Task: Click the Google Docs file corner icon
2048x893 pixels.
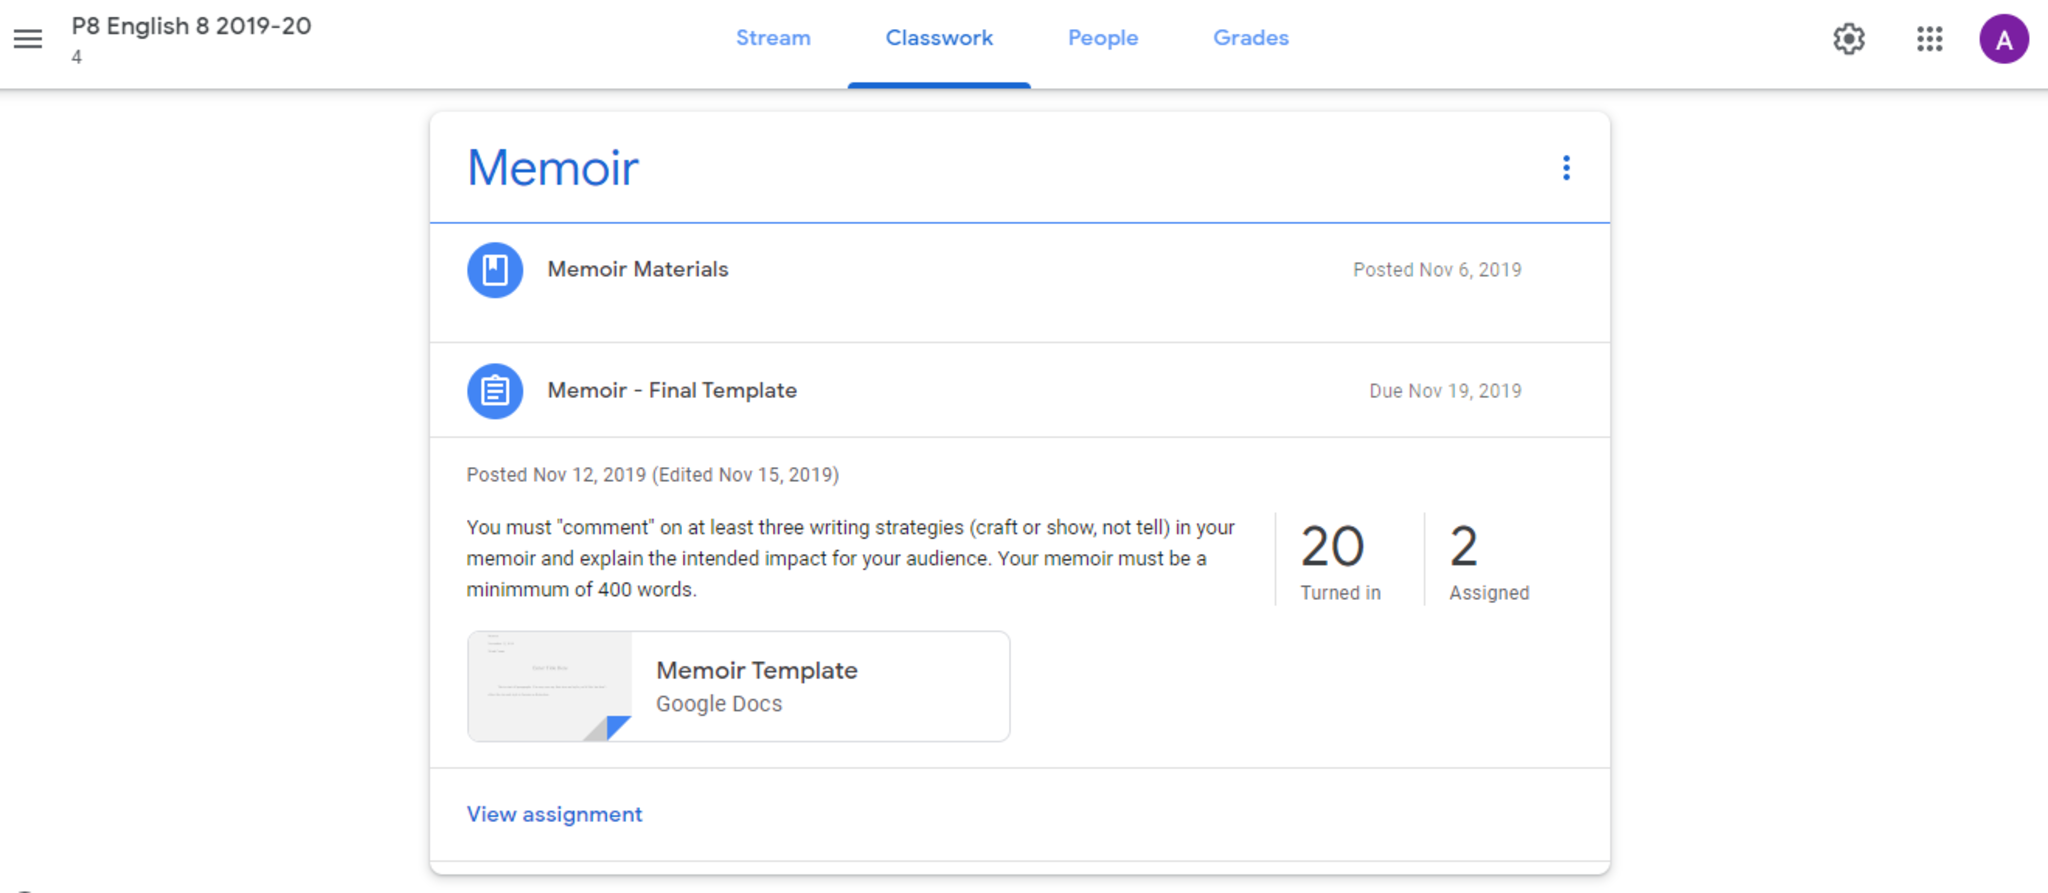Action: 617,727
